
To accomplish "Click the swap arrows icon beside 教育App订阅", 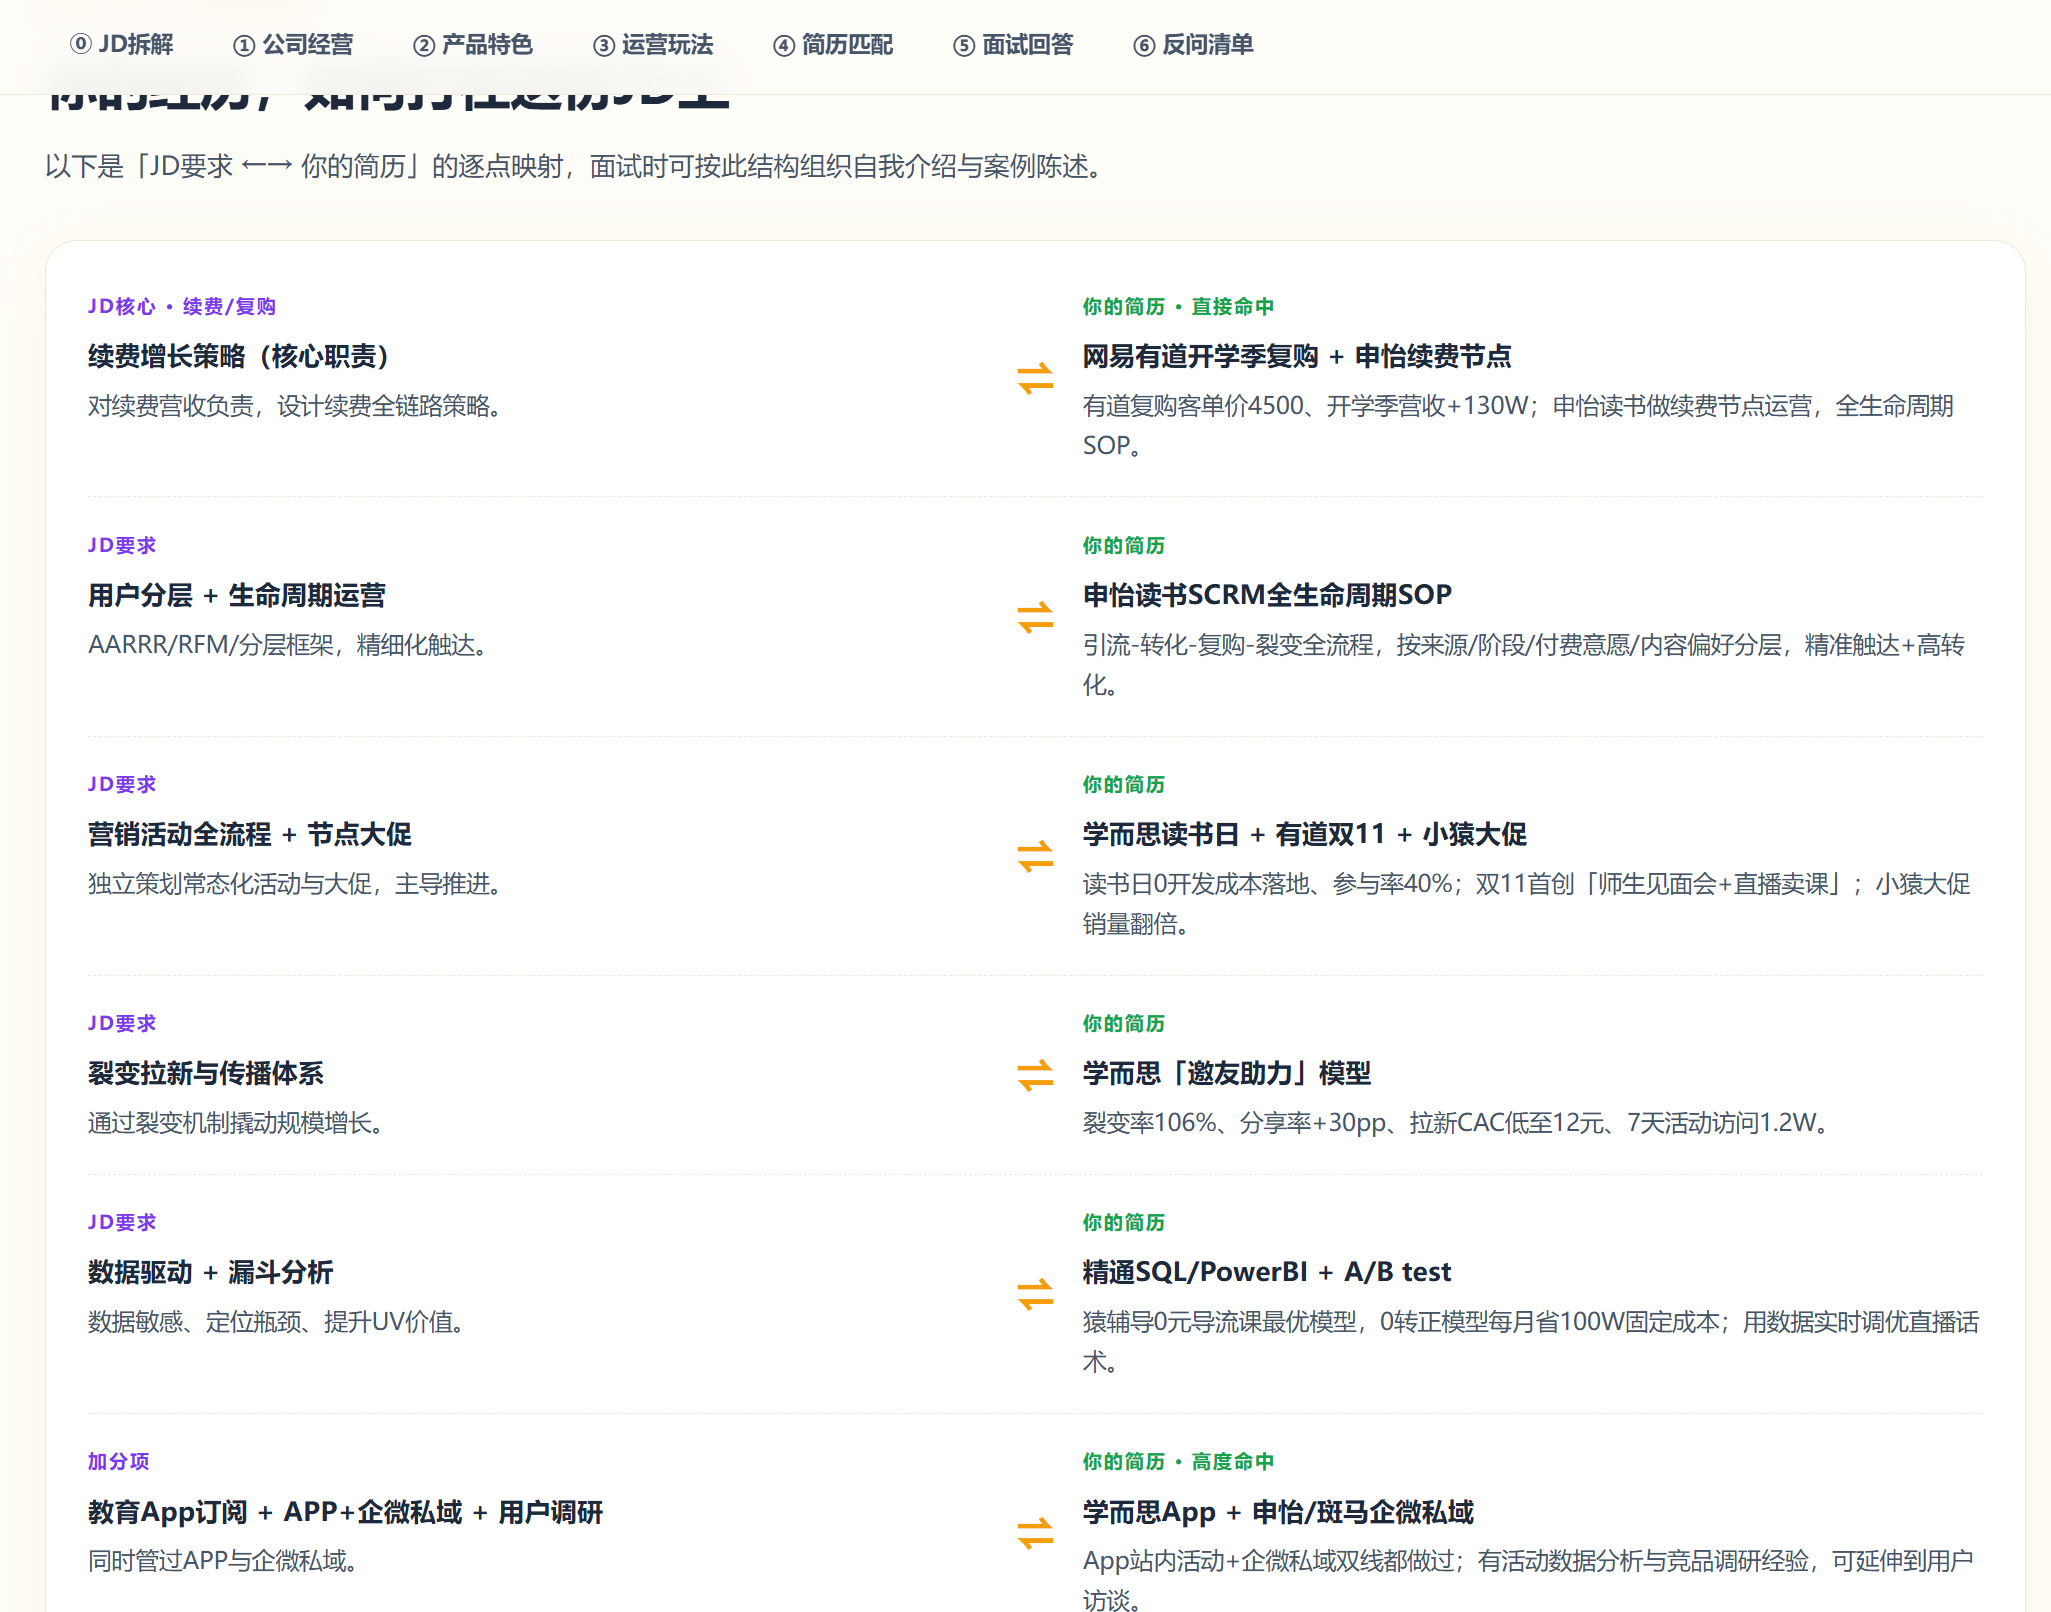I will point(1035,1533).
